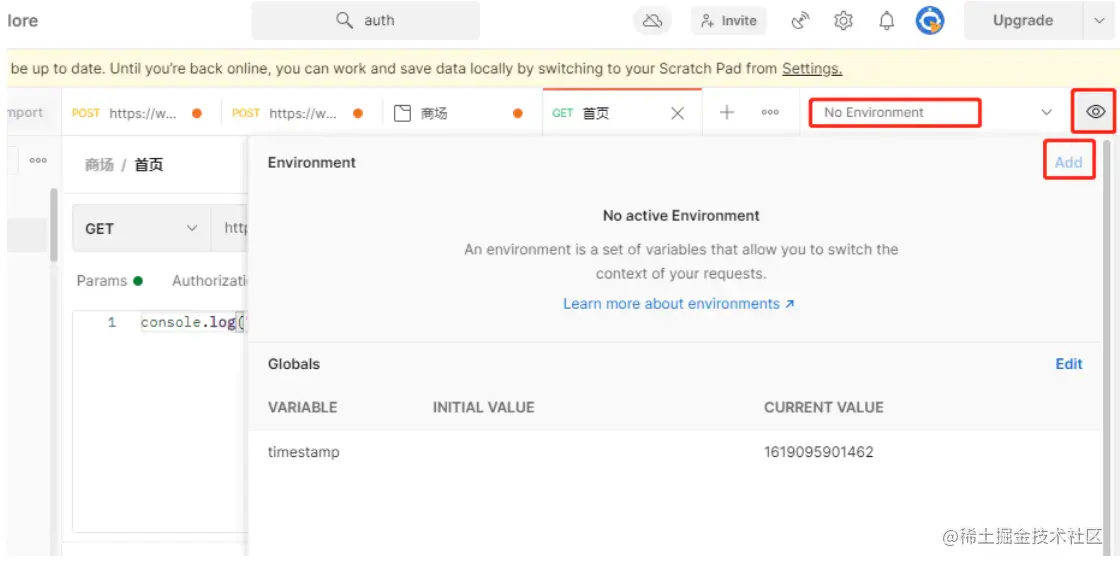The width and height of the screenshot is (1120, 564).
Task: Close the 首页 request tab
Action: 677,113
